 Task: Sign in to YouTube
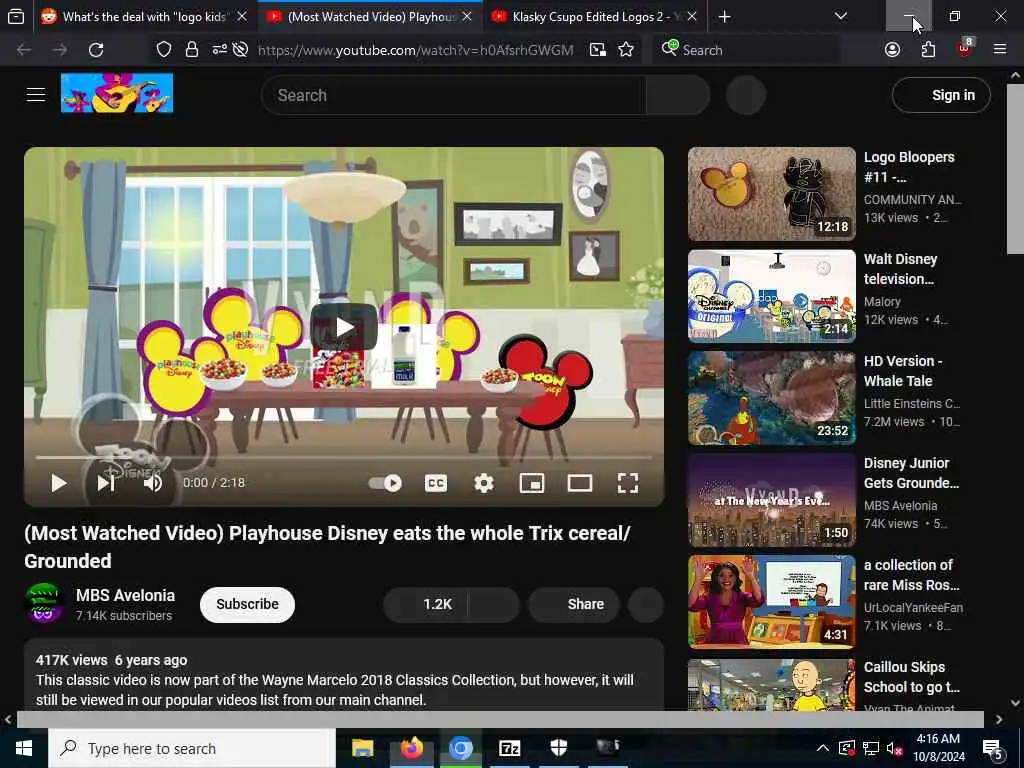point(941,95)
